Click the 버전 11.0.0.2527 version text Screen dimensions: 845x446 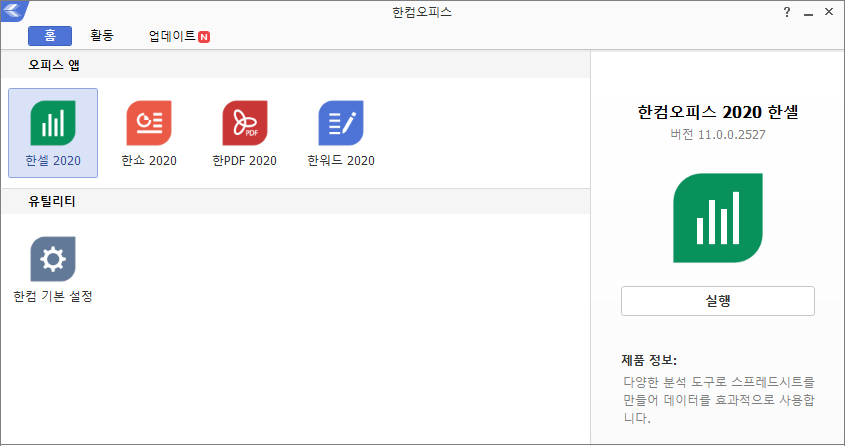pos(718,135)
